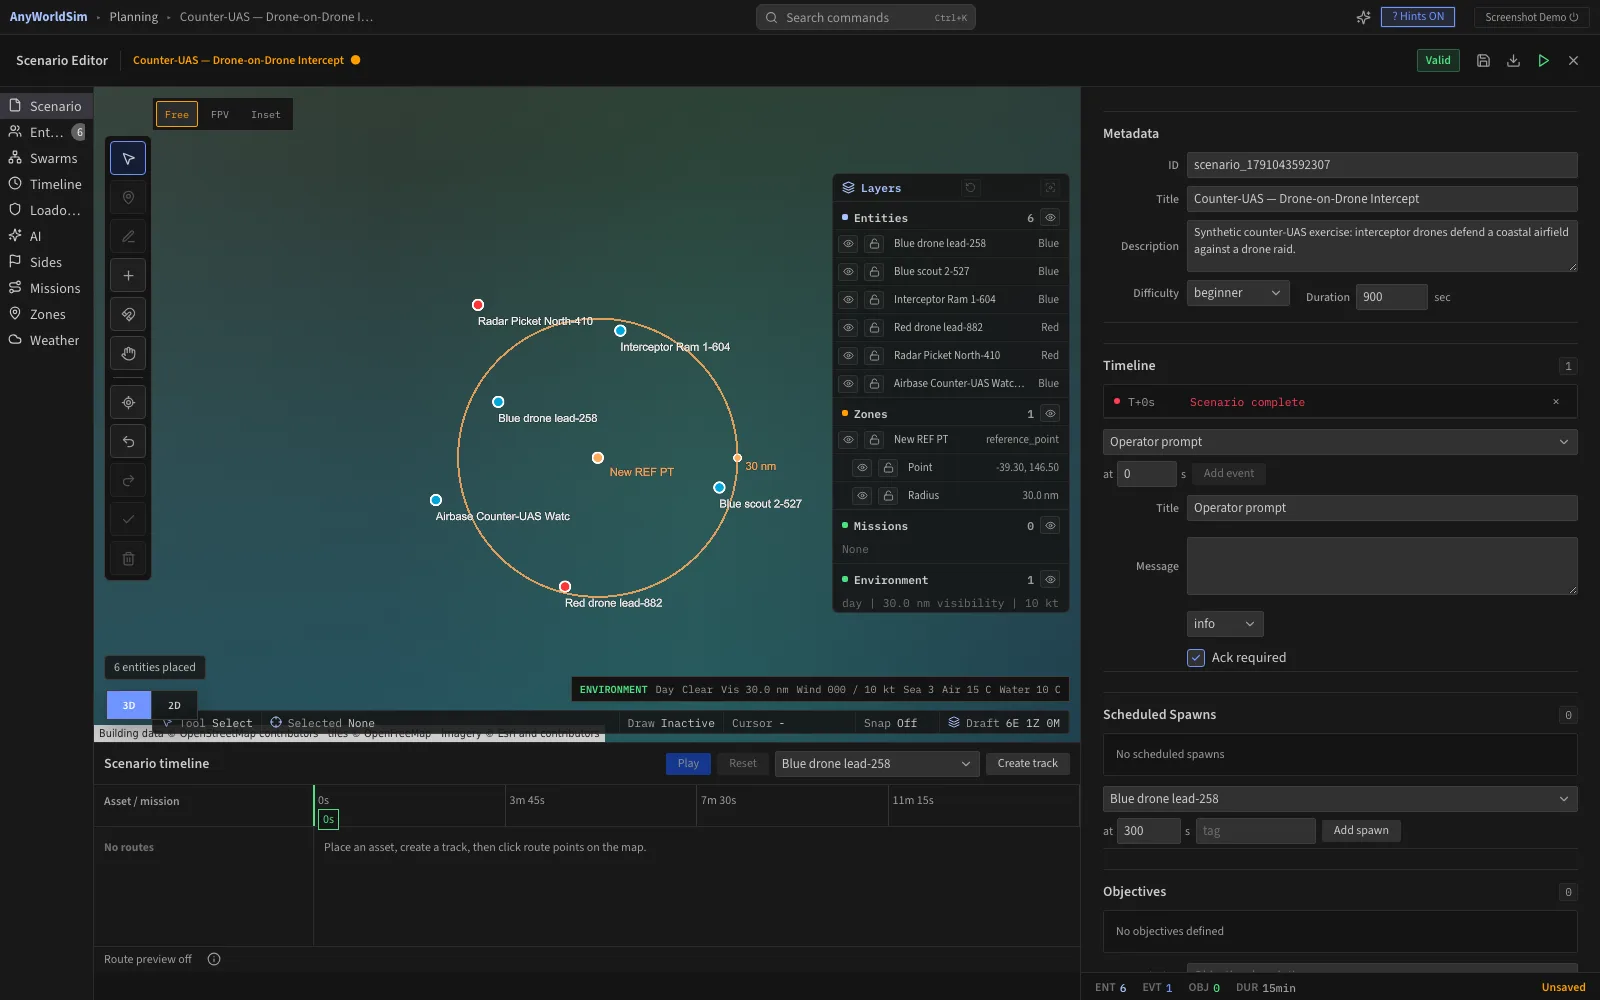
Task: Activate the hand pan tool
Action: [128, 353]
